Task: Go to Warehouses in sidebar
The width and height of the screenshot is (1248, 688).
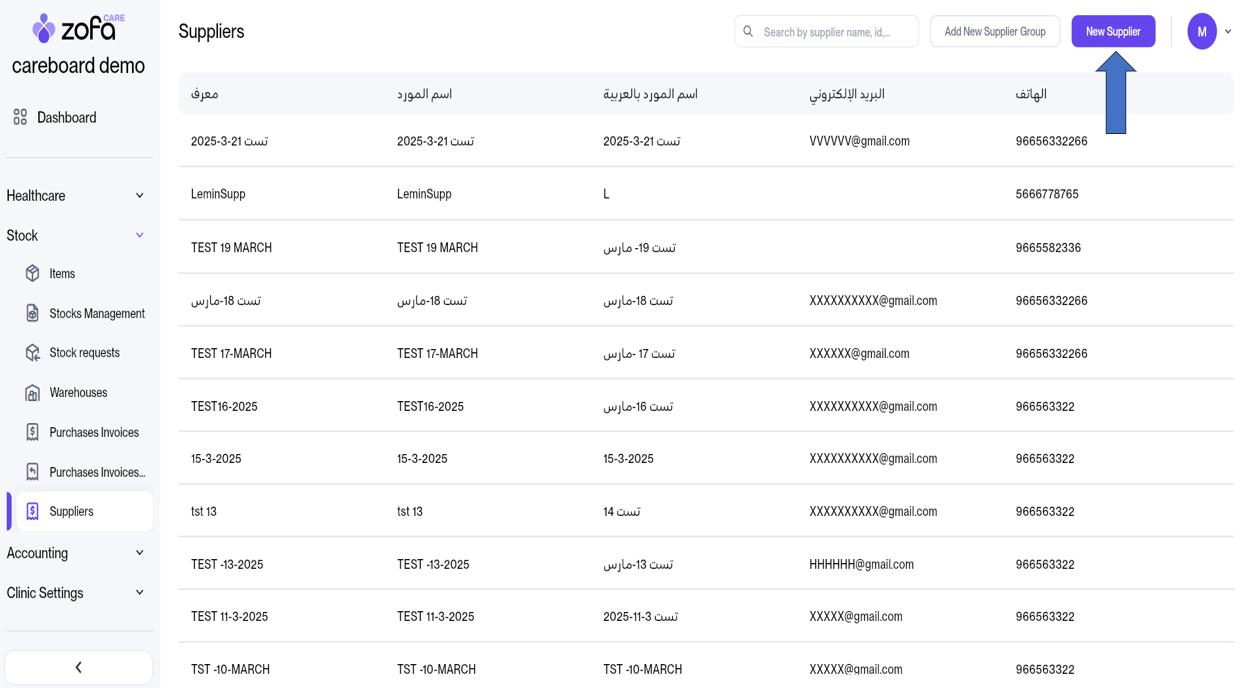Action: coord(78,393)
